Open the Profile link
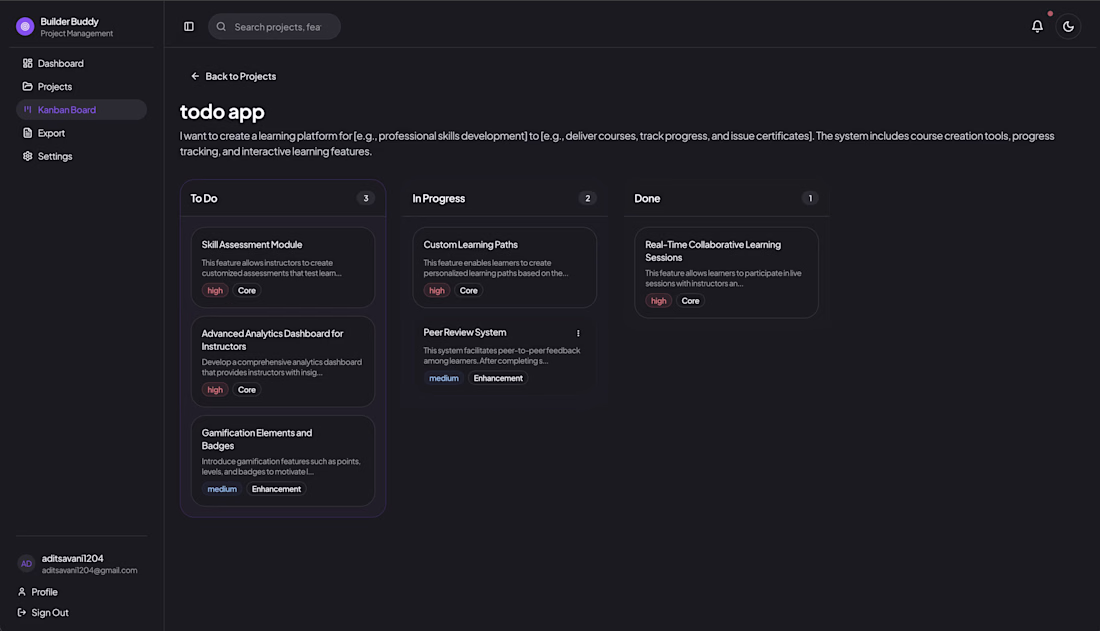1100x631 pixels. click(x=43, y=592)
